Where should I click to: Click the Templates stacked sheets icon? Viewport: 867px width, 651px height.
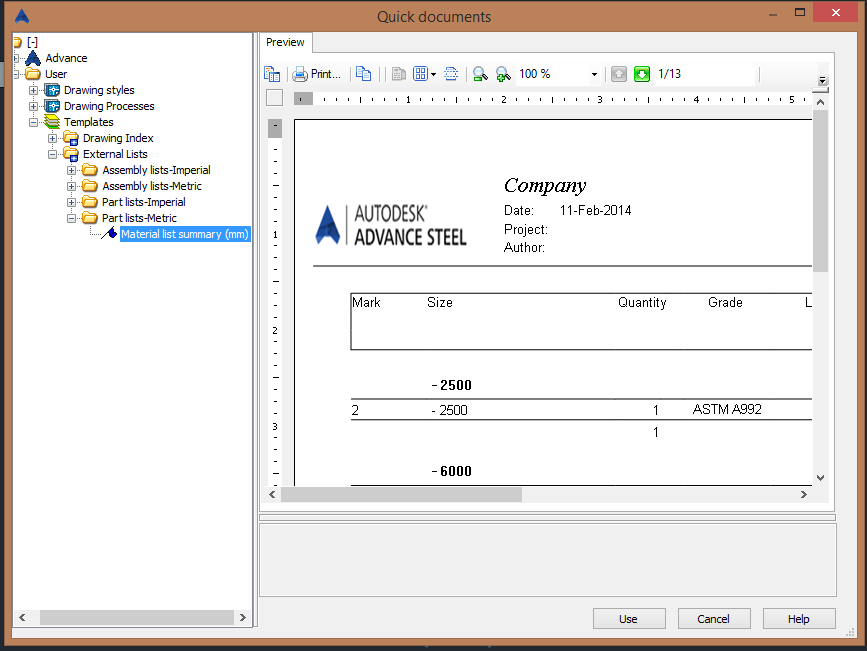(x=52, y=122)
